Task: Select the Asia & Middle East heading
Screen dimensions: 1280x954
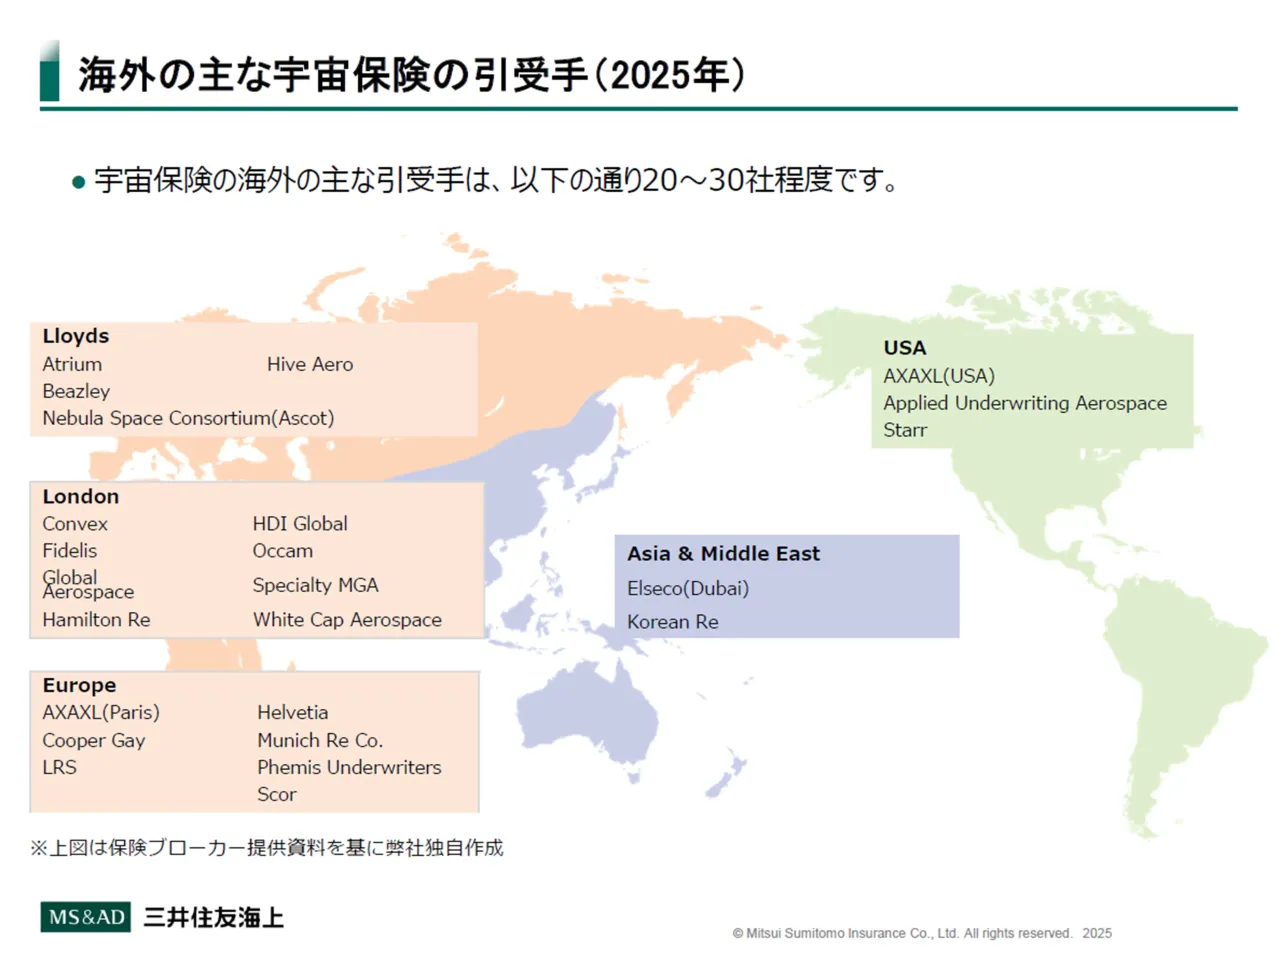Action: 723,554
